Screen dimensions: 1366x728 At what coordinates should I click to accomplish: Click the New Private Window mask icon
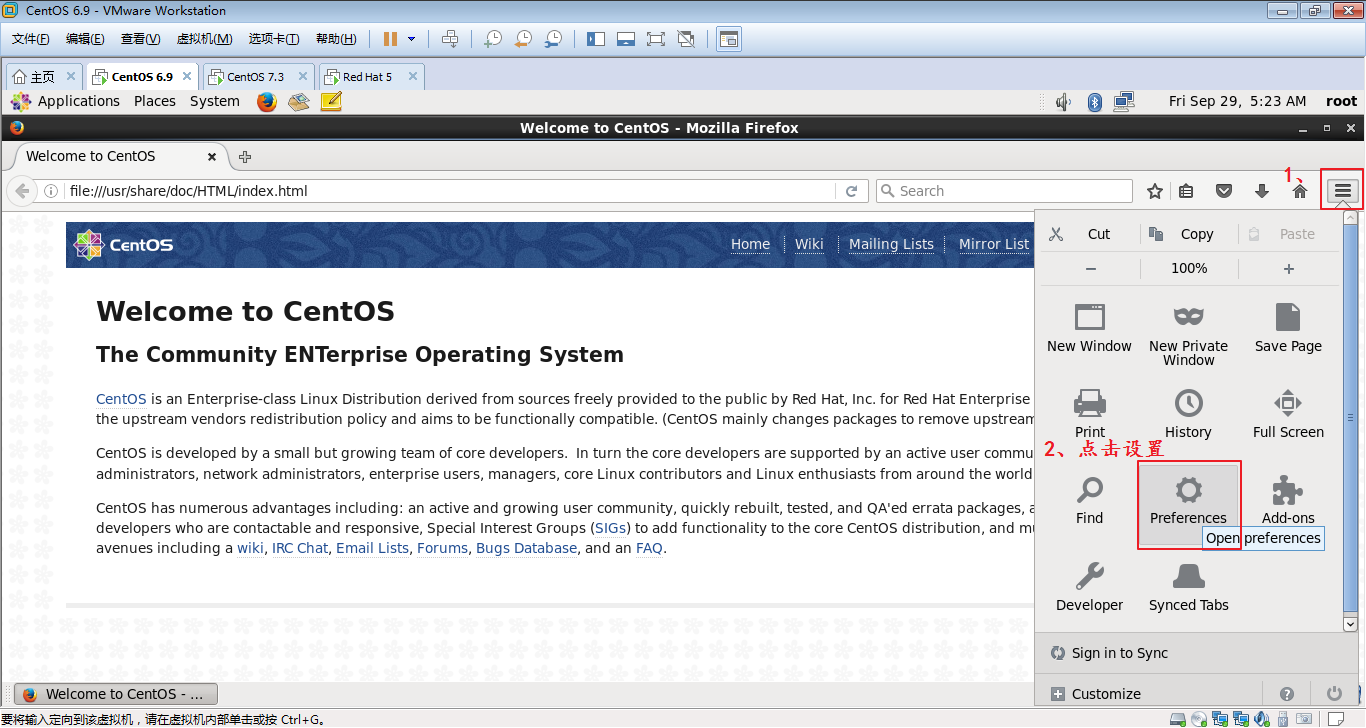coord(1188,318)
